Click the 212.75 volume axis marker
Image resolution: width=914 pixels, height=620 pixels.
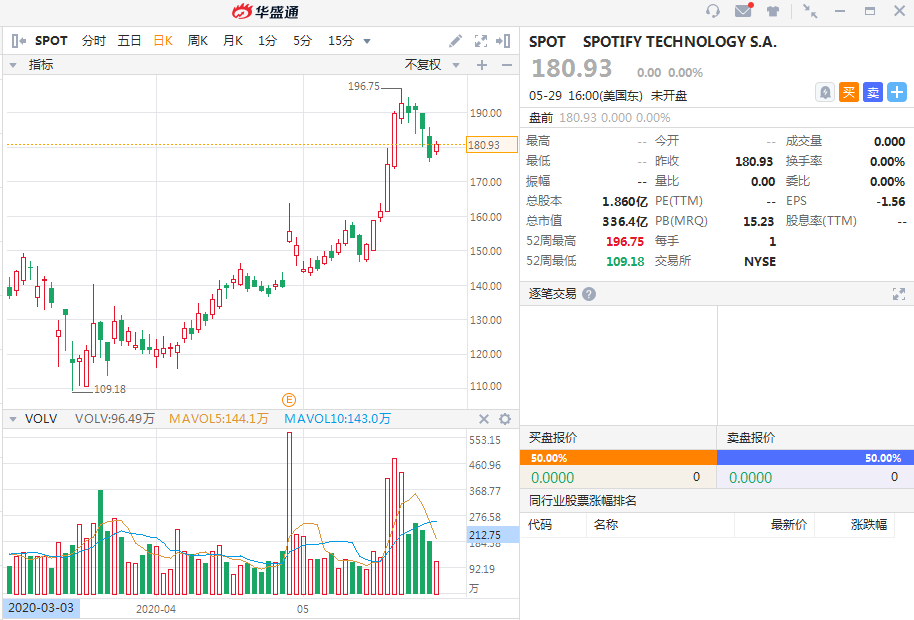[493, 534]
